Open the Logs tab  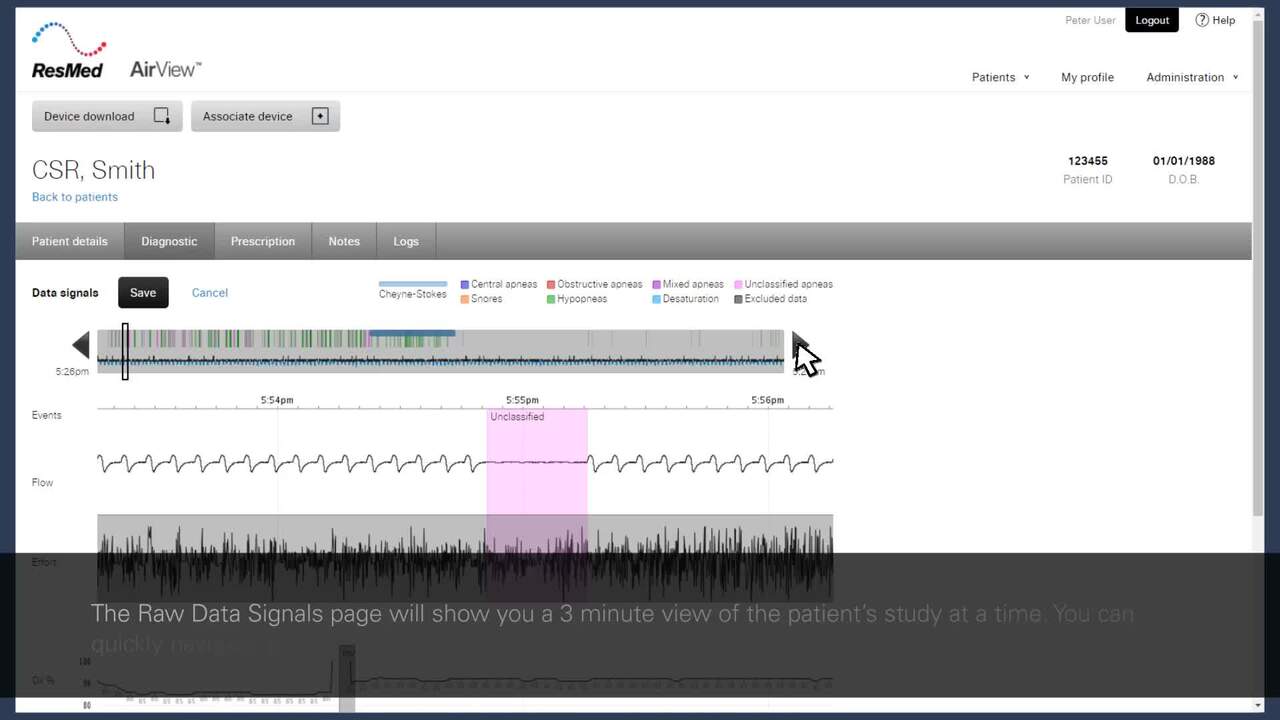pos(406,241)
